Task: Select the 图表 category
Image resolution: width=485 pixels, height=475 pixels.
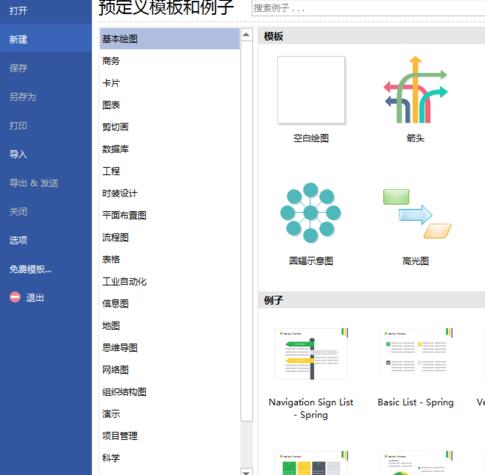Action: pyautogui.click(x=170, y=105)
